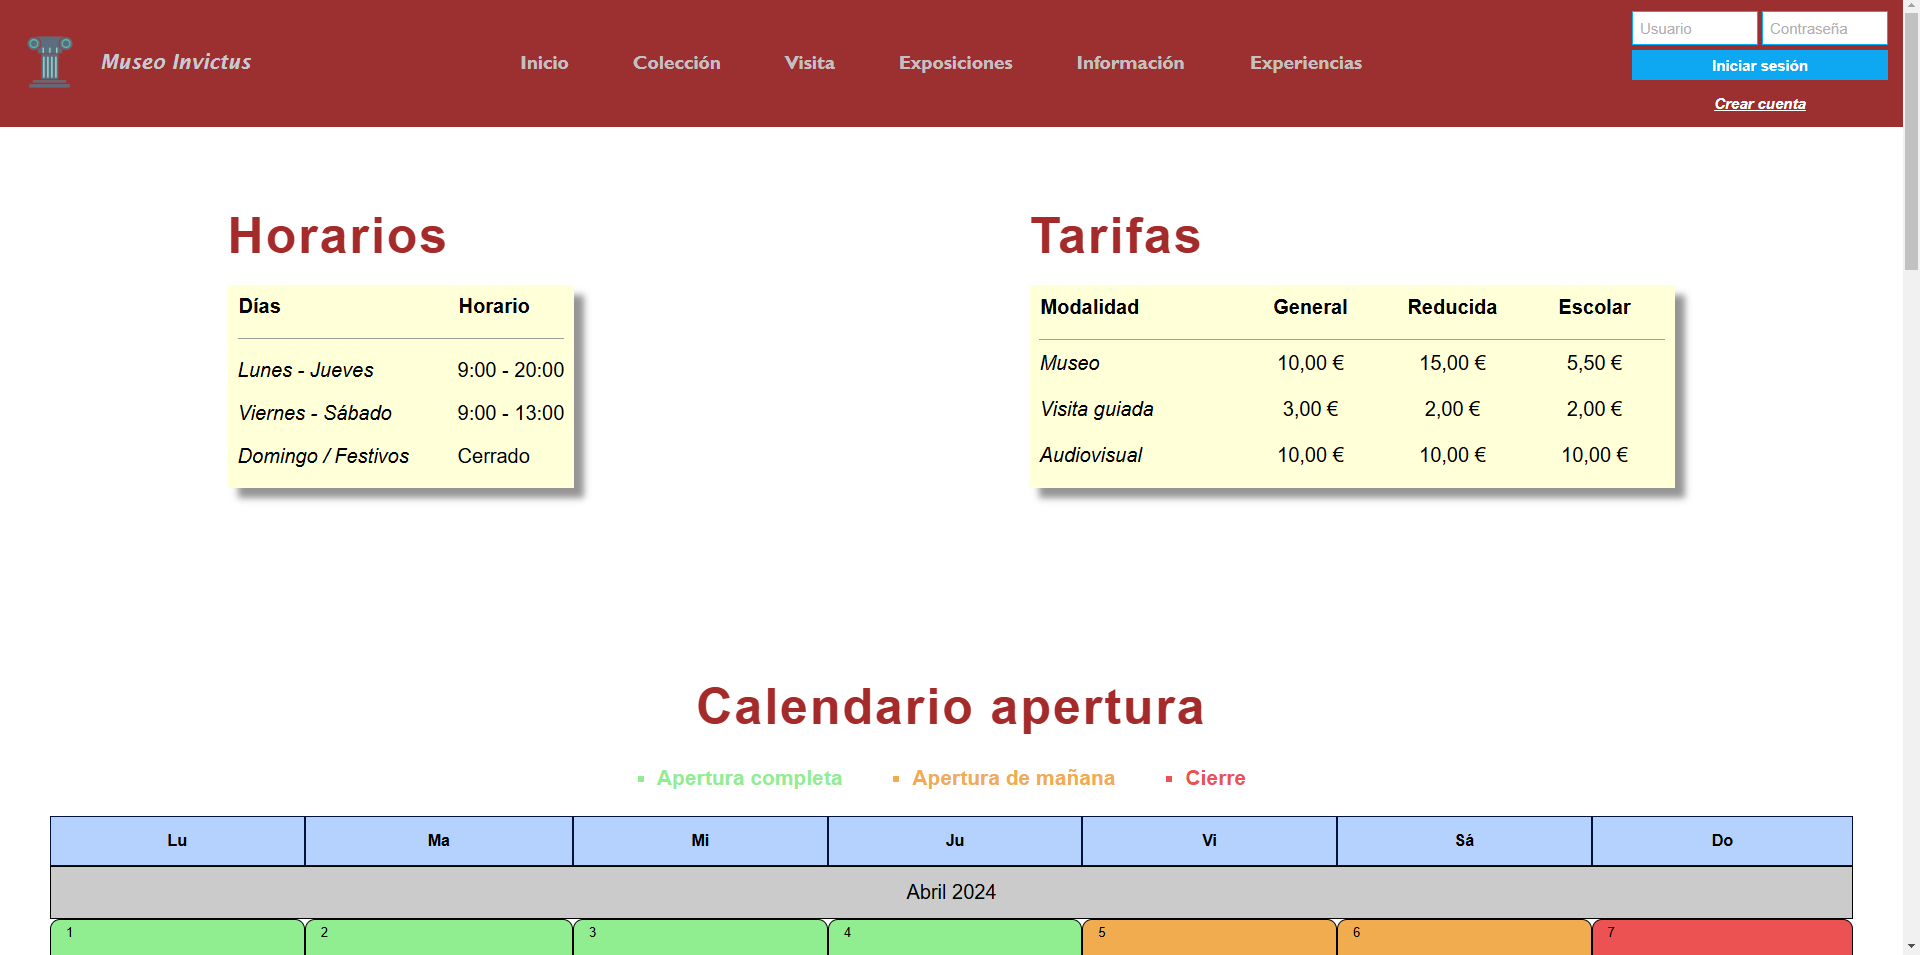This screenshot has height=955, width=1920.
Task: Select the Tarifas heading
Action: 1115,236
